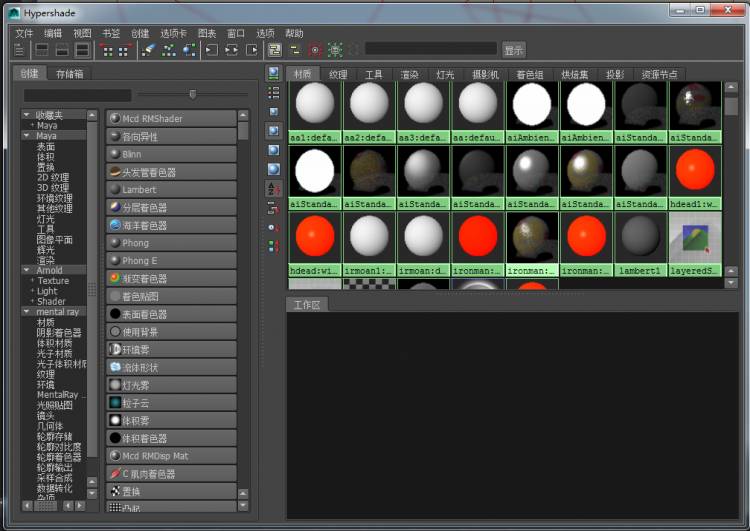Create a Lambert material
Screen dimensions: 750x531
tap(171, 189)
